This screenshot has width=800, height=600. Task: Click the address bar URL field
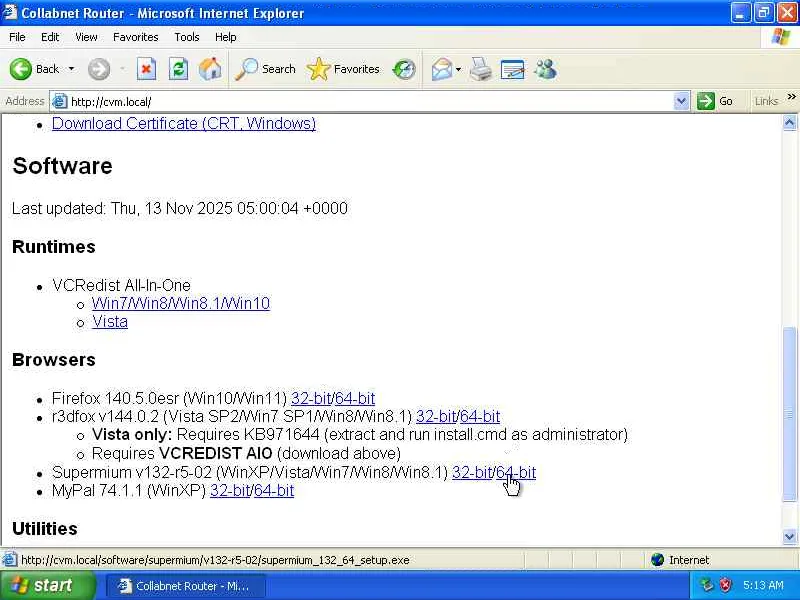(370, 102)
